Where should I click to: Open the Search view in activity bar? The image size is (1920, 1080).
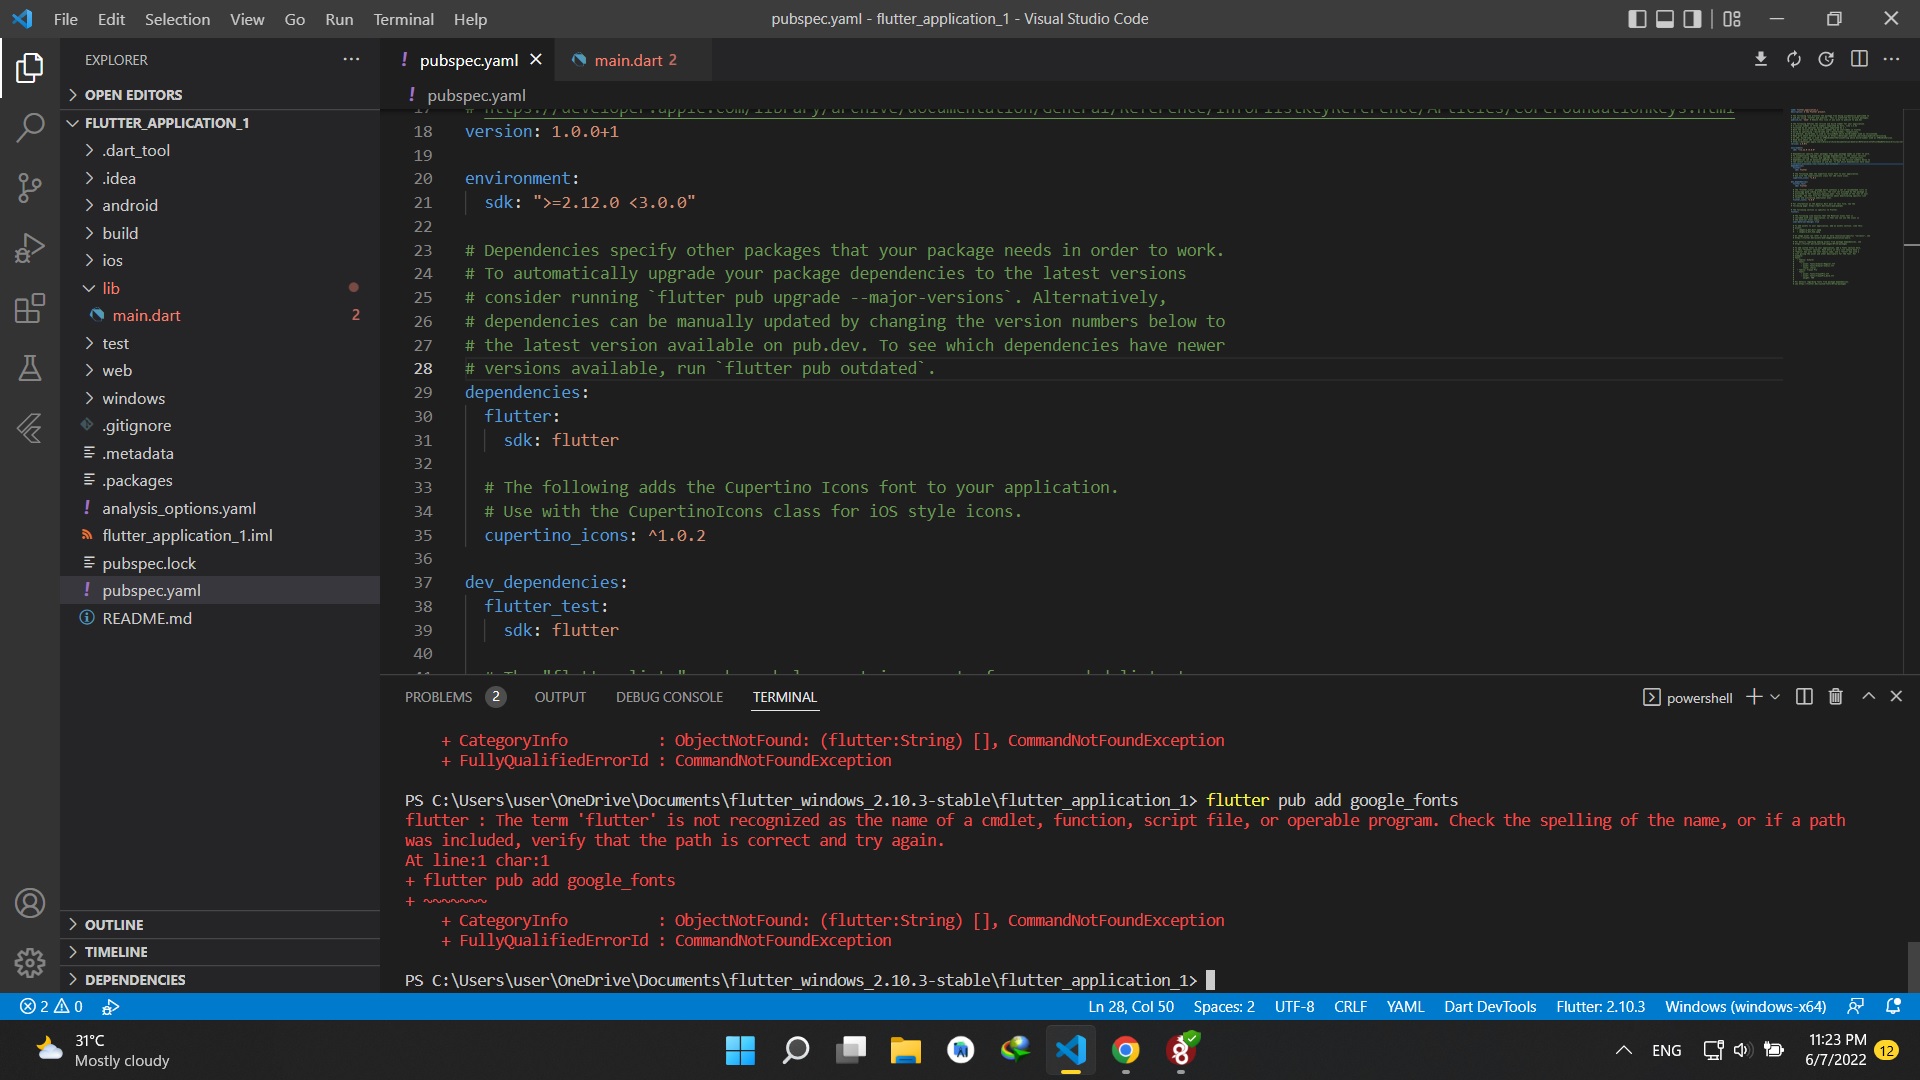coord(30,127)
